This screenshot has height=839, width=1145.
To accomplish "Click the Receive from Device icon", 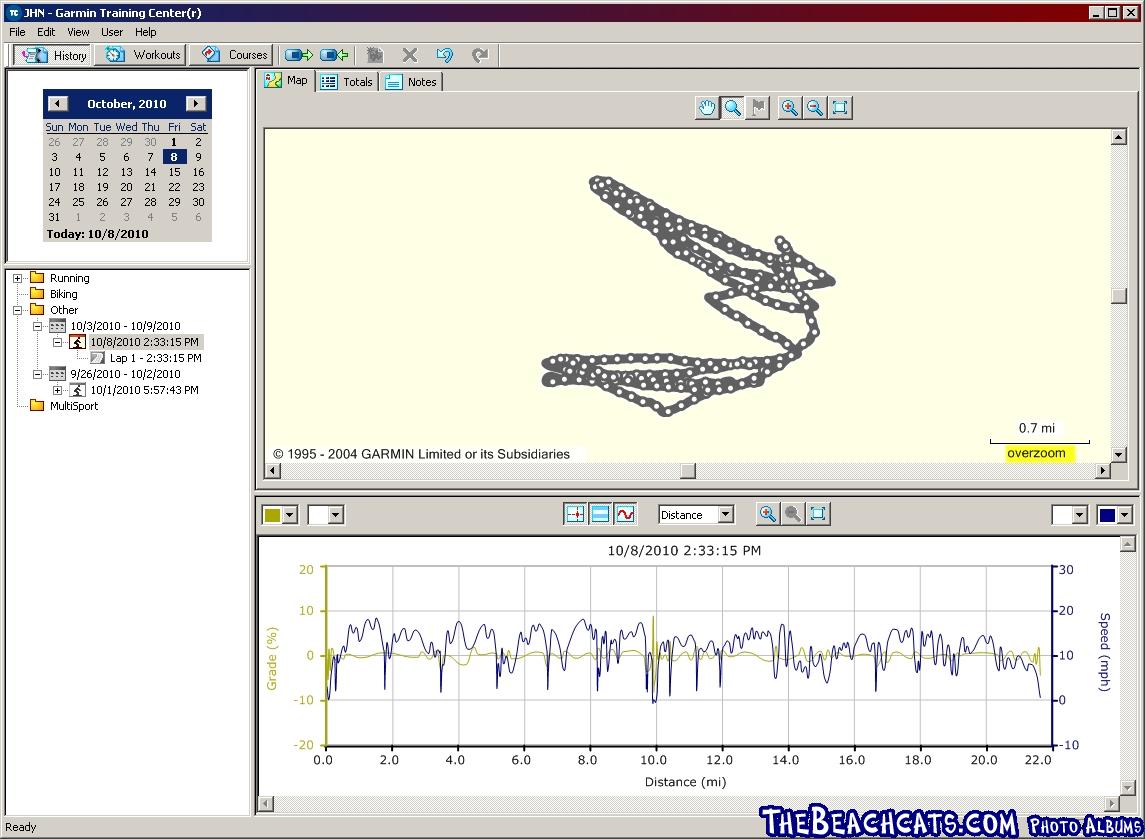I will click(334, 55).
